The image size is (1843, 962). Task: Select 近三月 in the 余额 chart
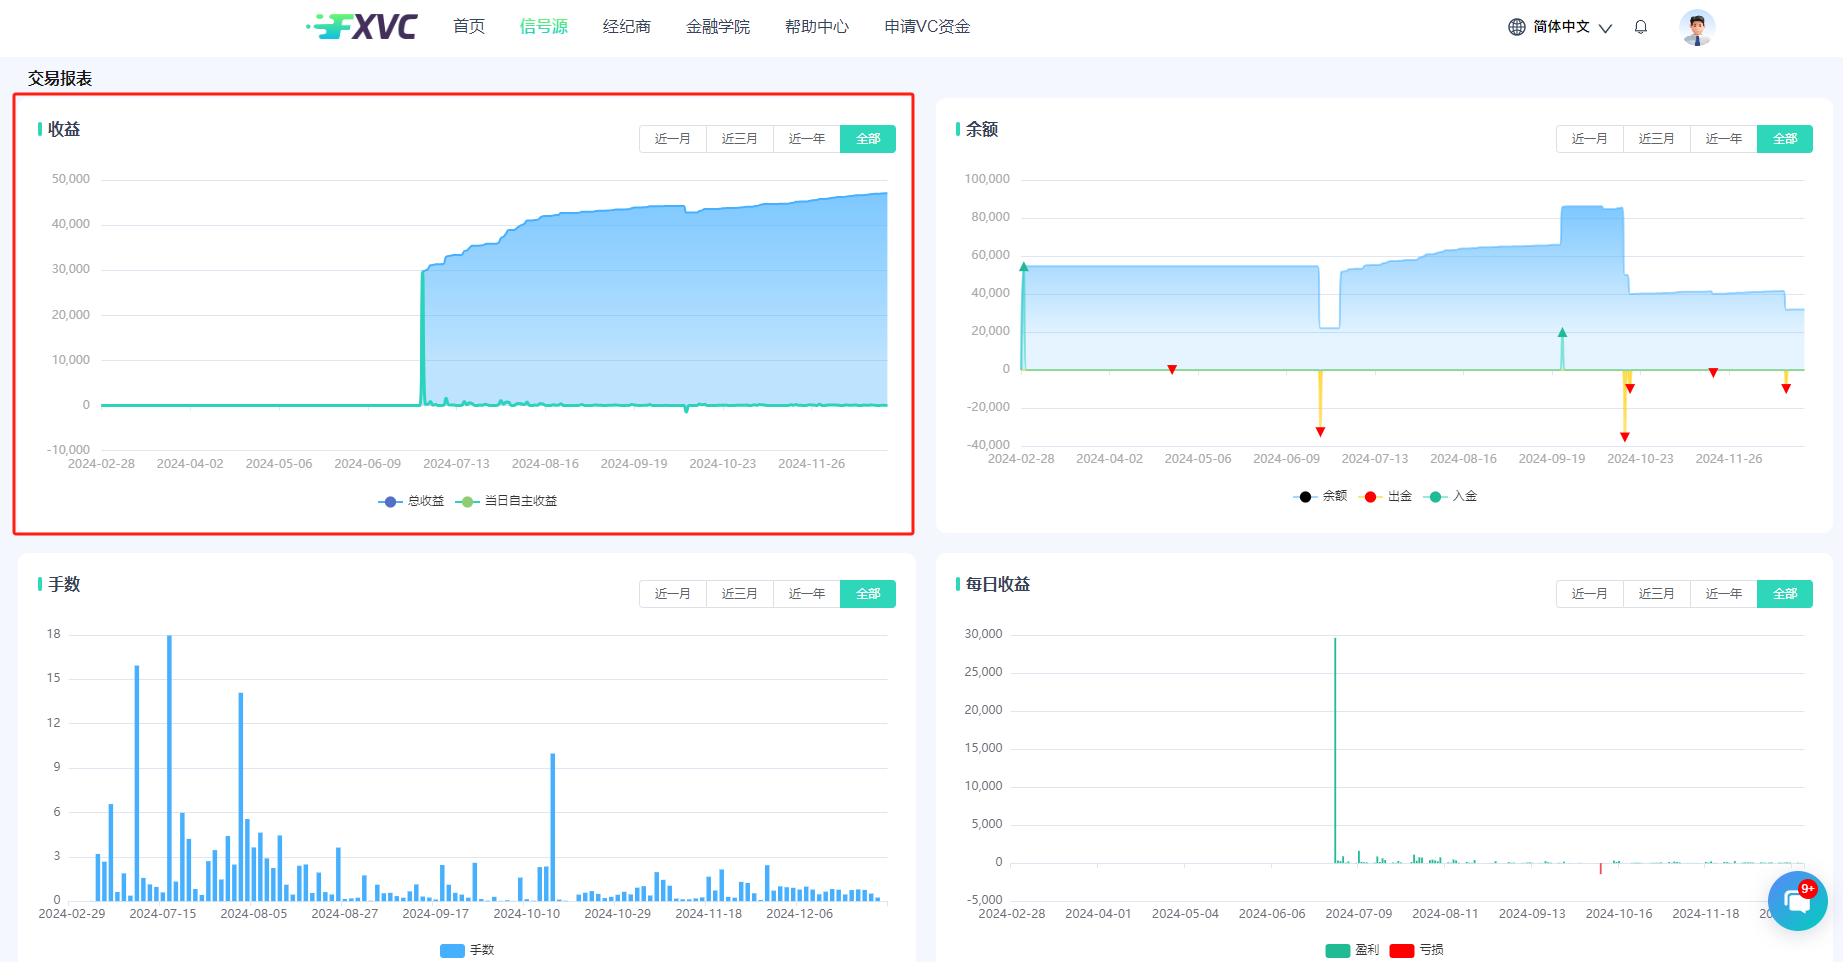tap(1656, 139)
